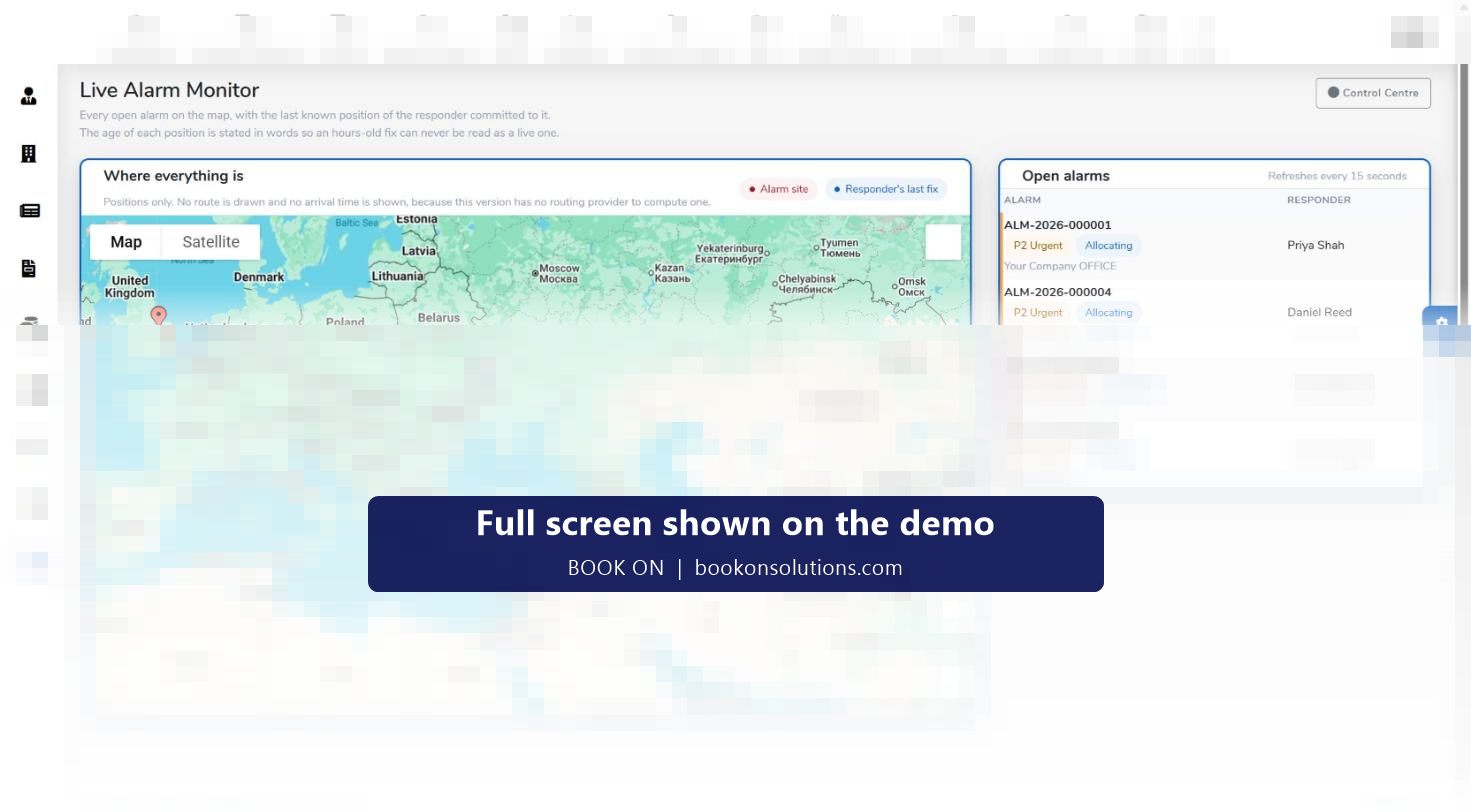1471x812 pixels.
Task: Open alarm ALM-2026-000001
Action: click(1057, 225)
